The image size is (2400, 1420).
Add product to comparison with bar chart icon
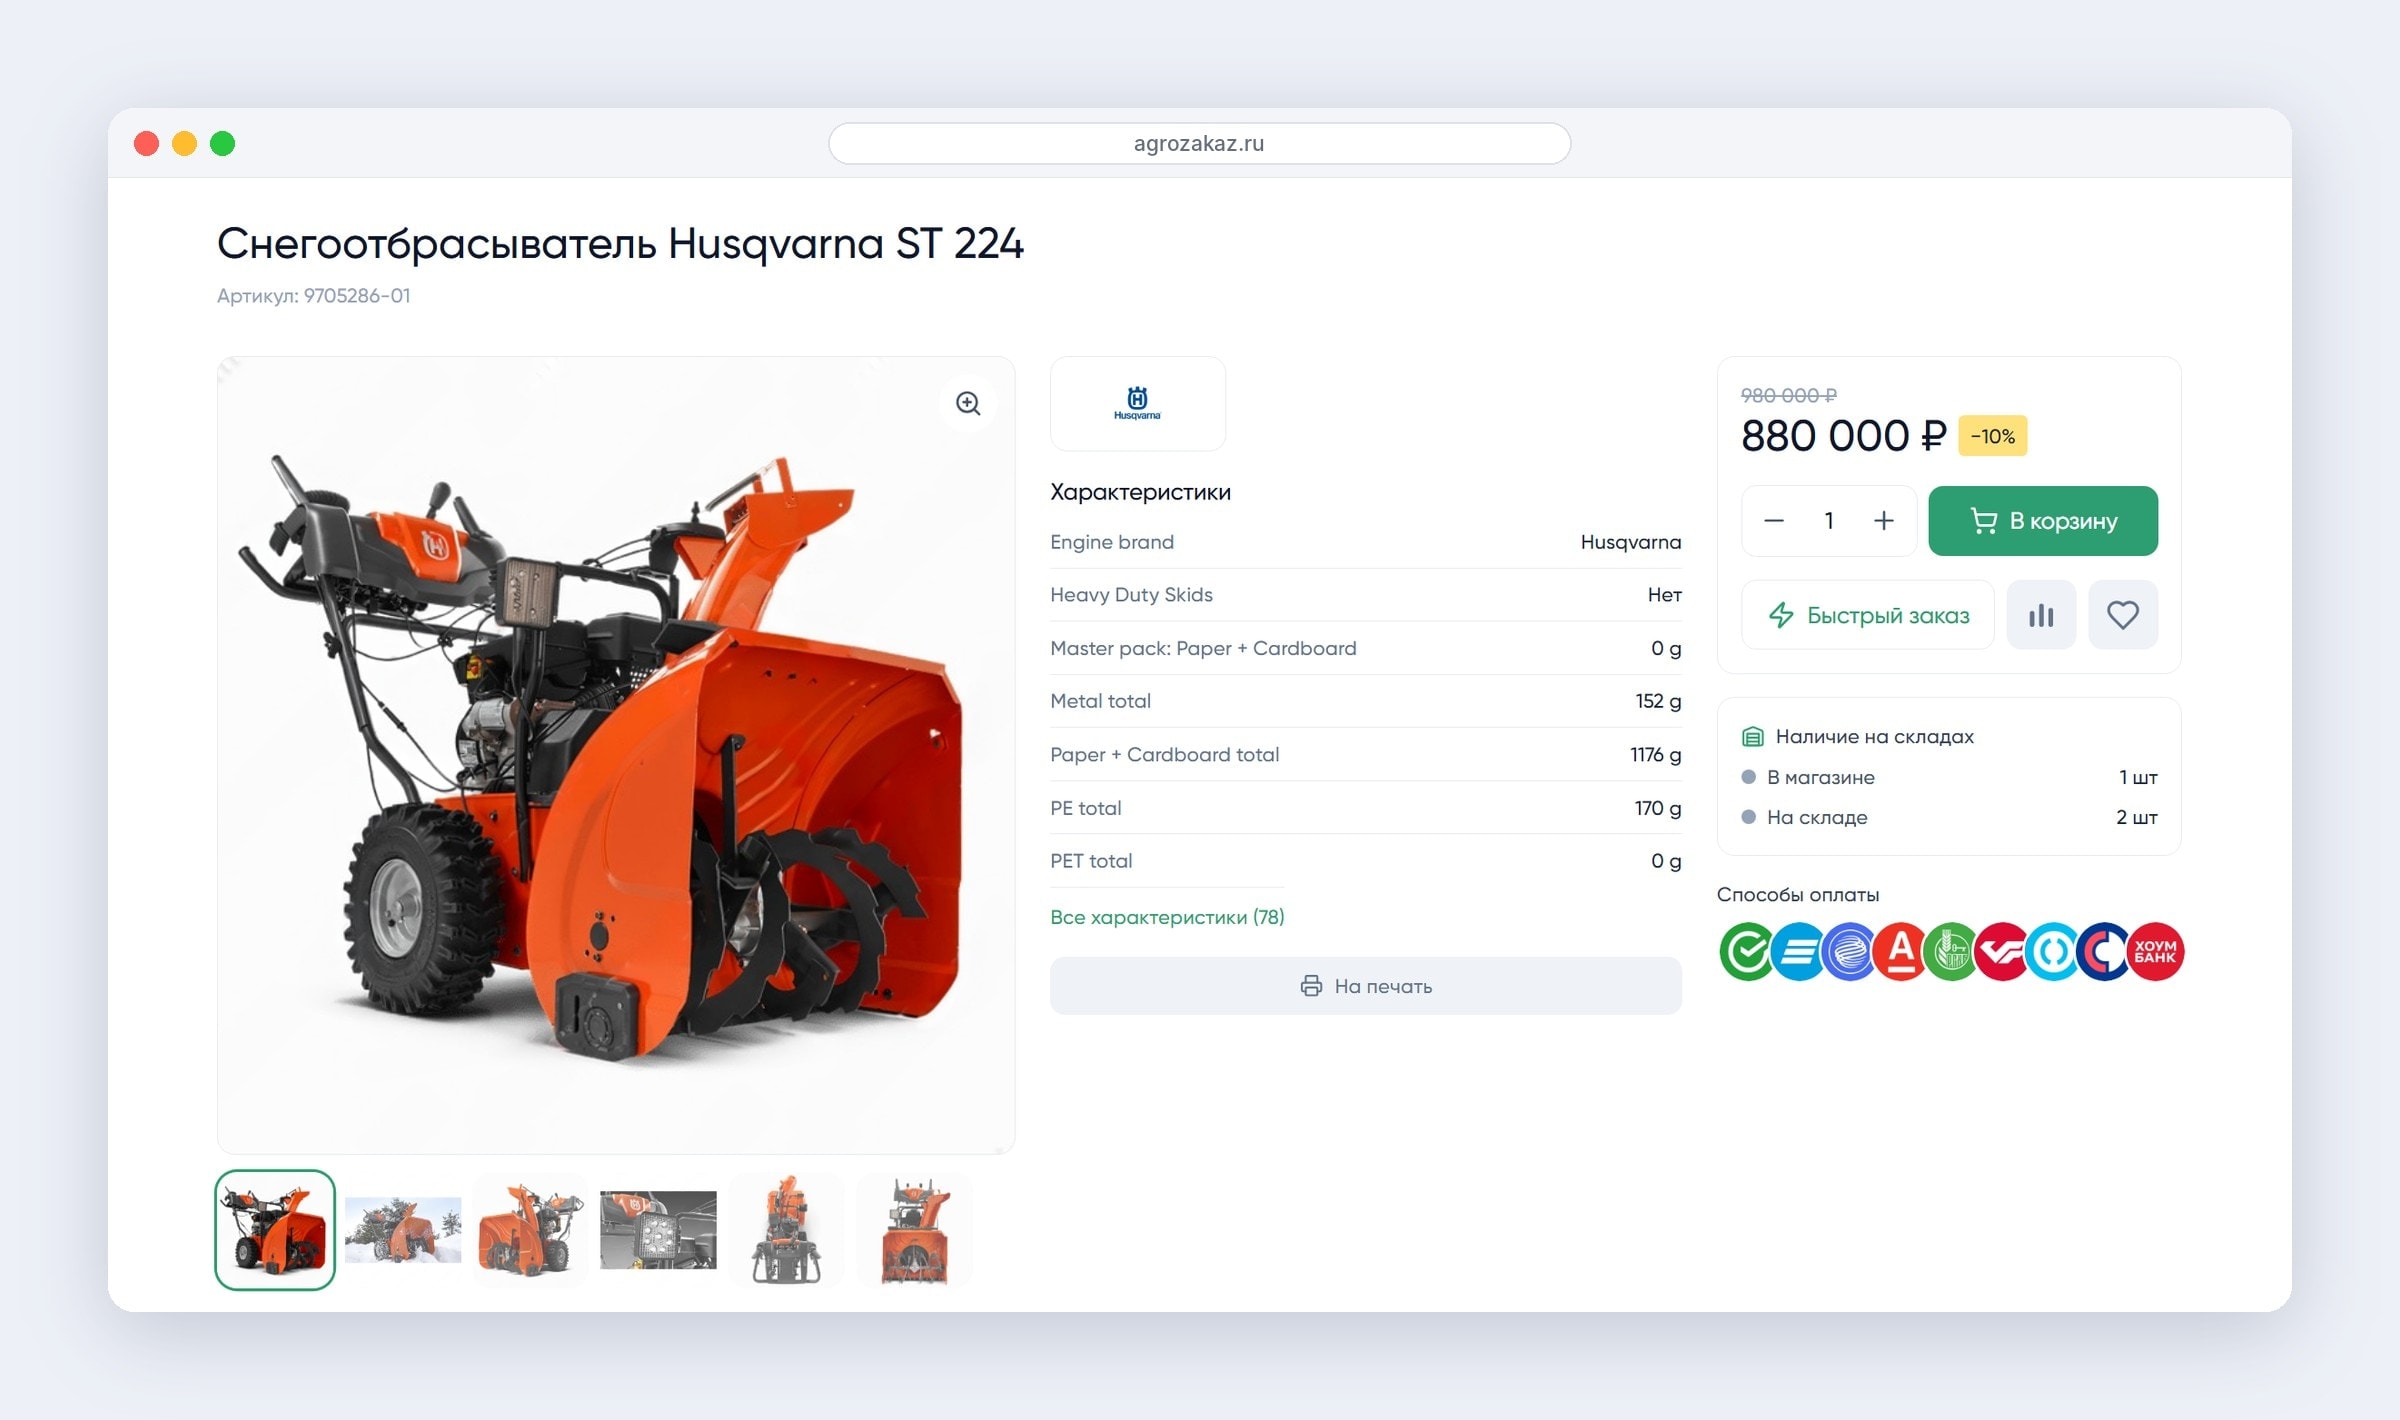coord(2041,615)
